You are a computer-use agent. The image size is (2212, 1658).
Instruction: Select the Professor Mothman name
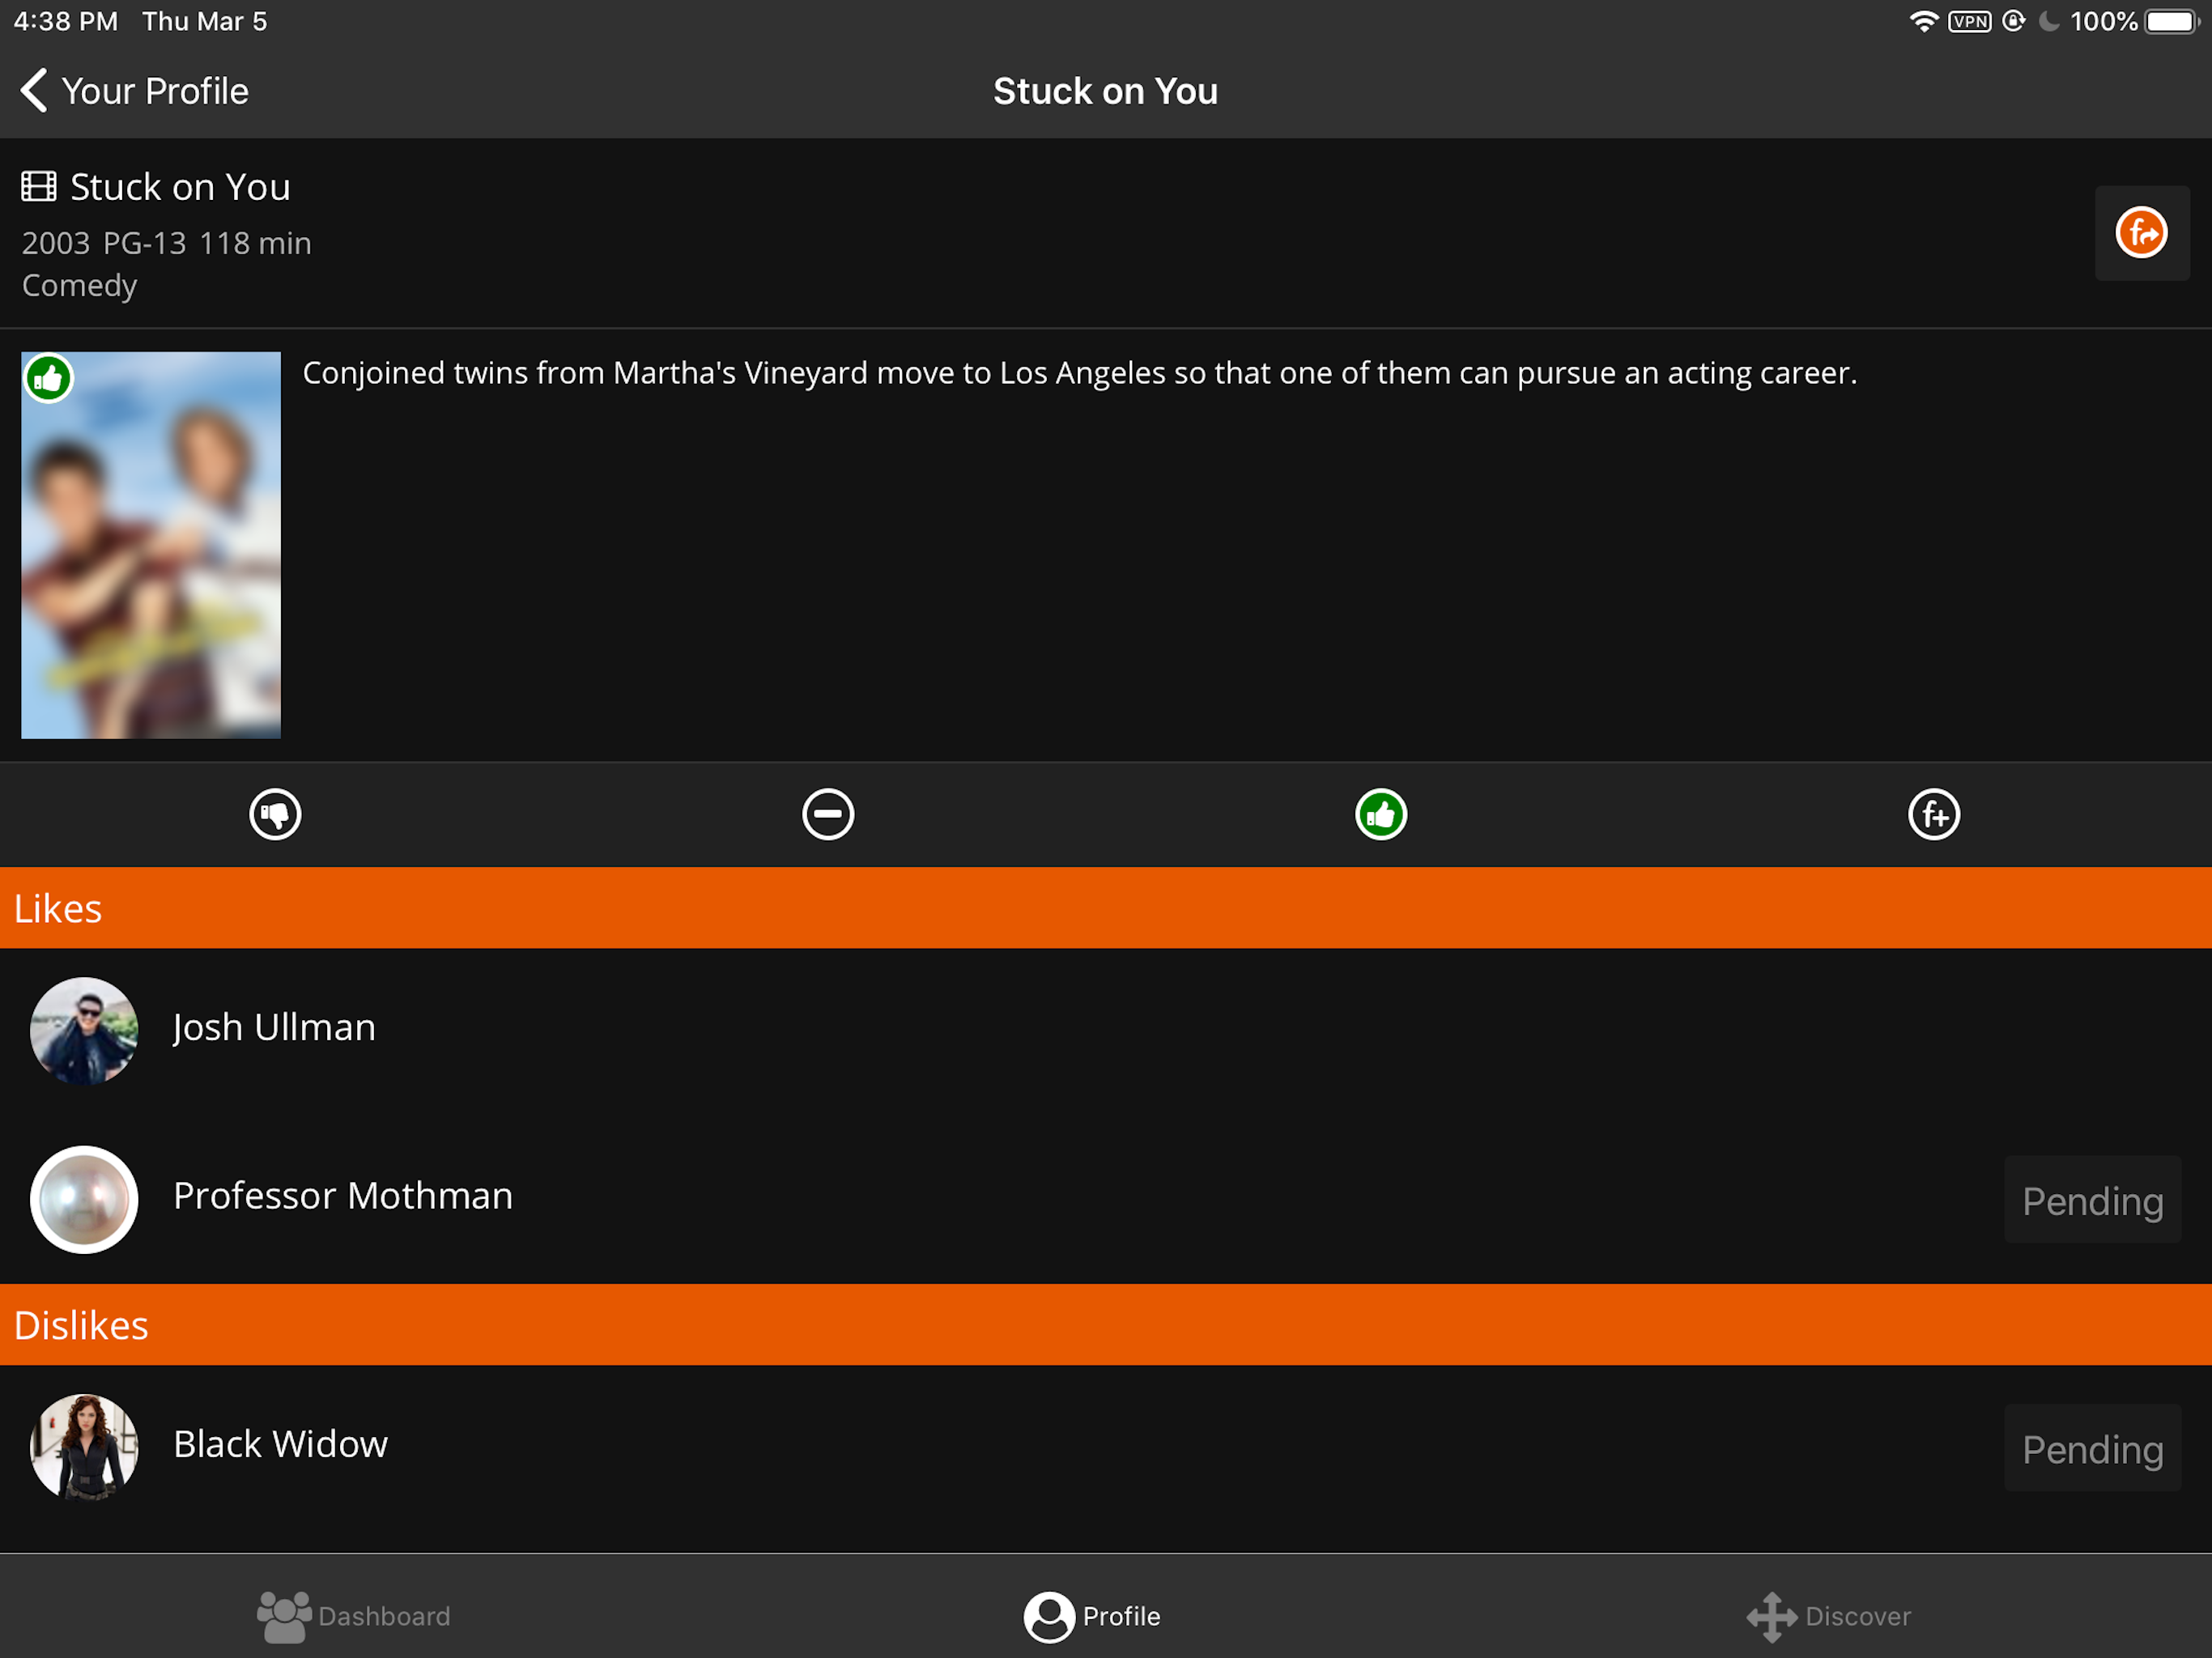(x=343, y=1196)
